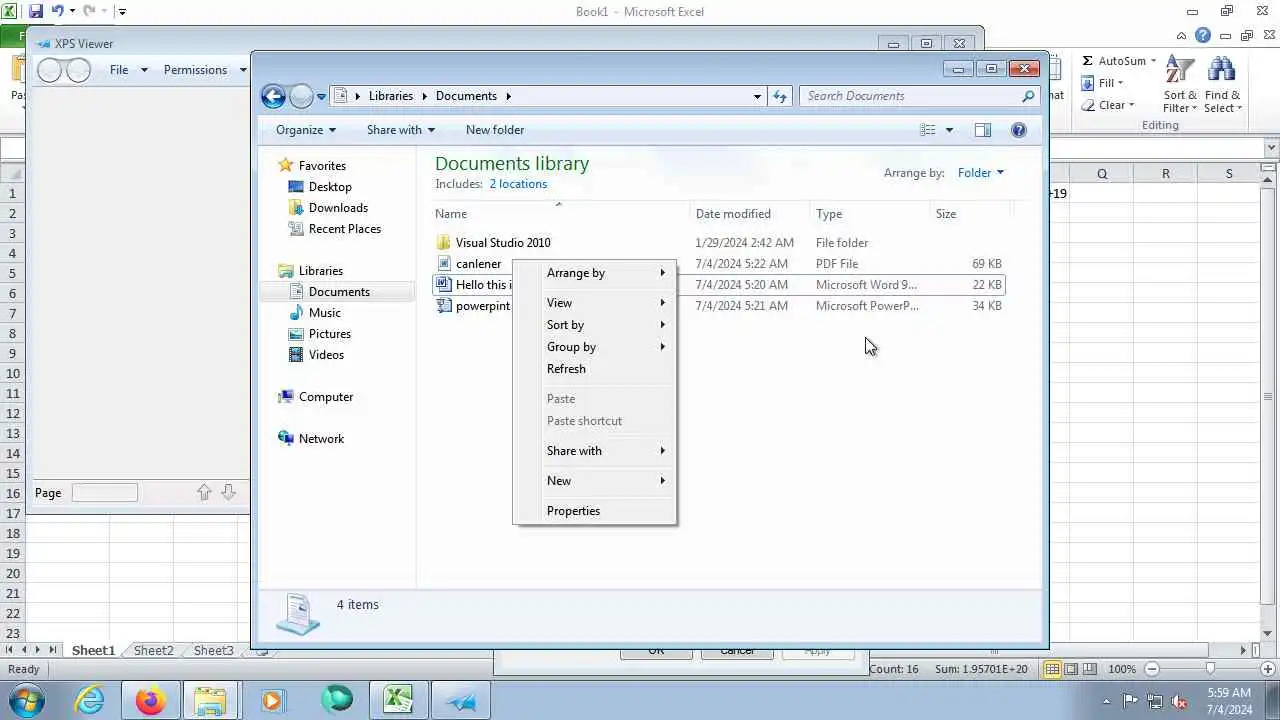
Task: Click the zoom out minus button in Excel
Action: point(1152,669)
